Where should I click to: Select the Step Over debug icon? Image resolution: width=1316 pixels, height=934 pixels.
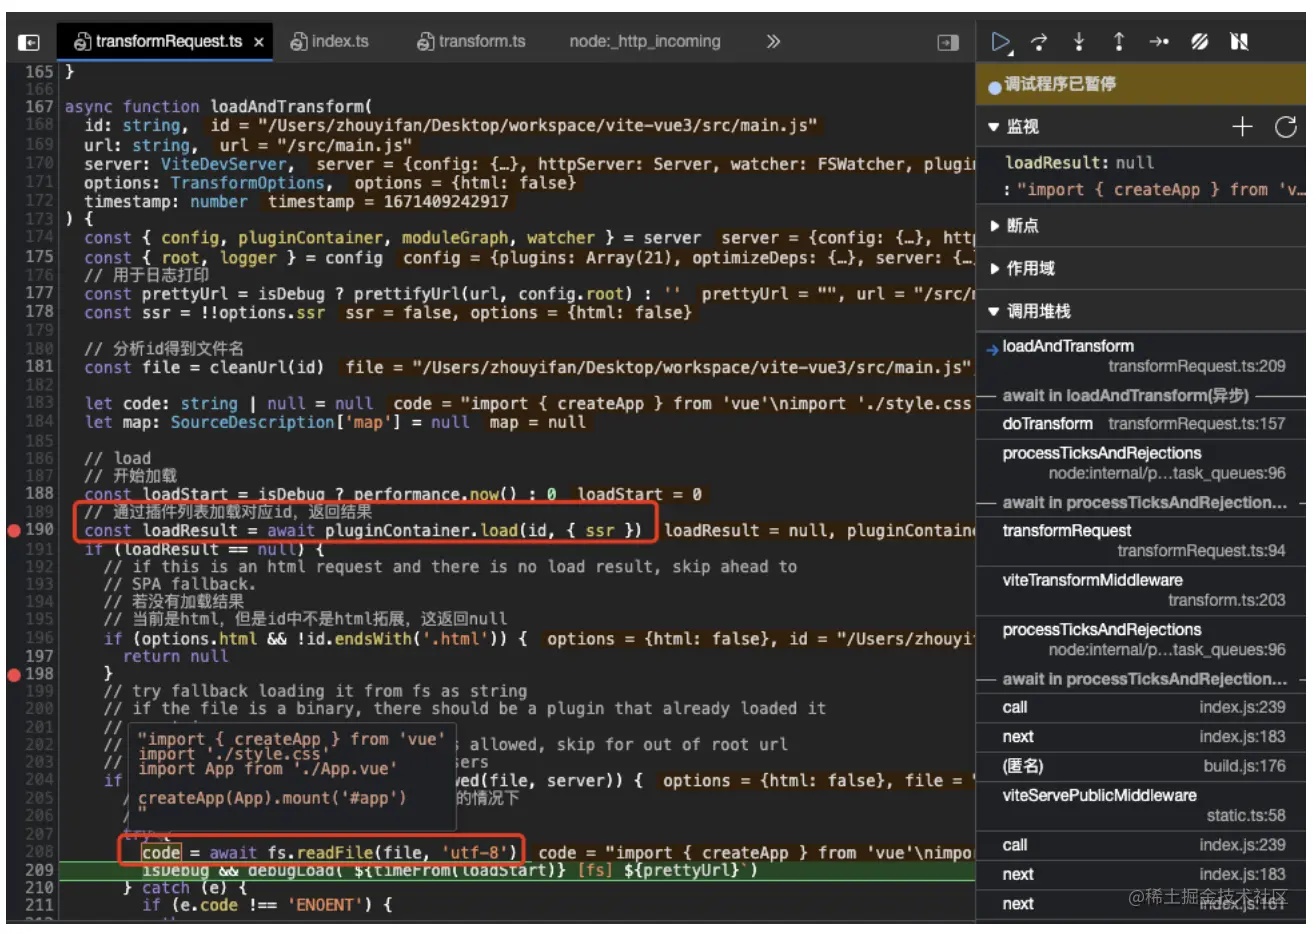pos(1040,41)
